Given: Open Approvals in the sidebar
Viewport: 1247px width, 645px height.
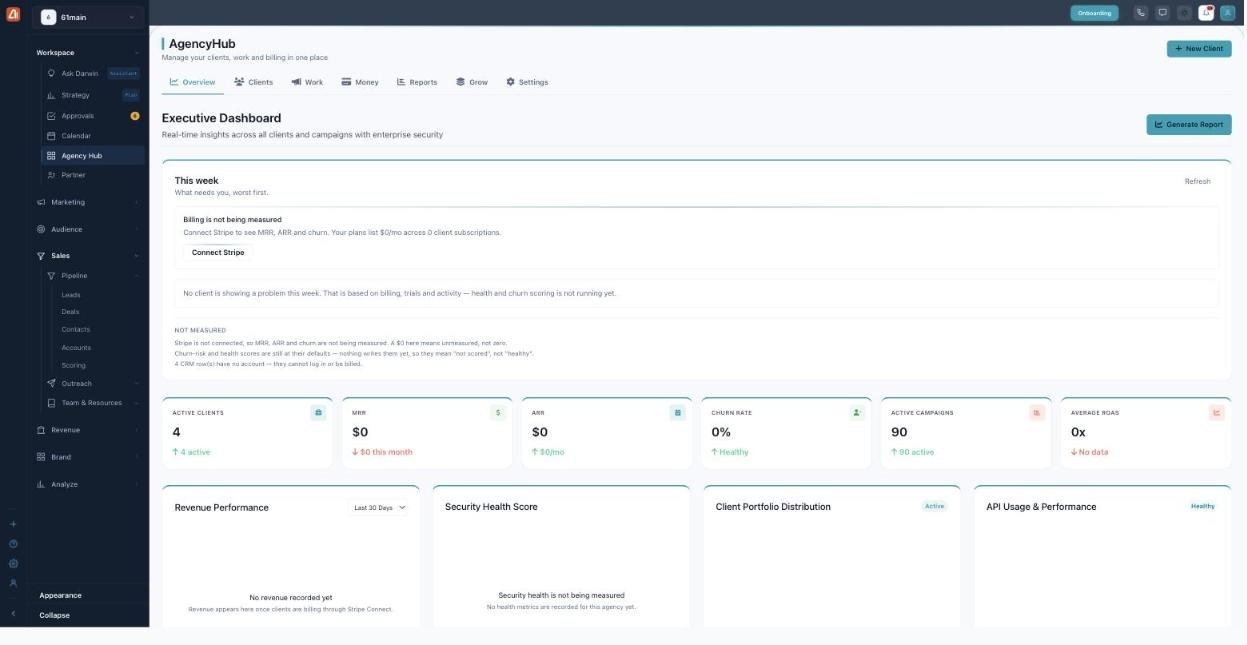Looking at the screenshot, I should [x=92, y=116].
